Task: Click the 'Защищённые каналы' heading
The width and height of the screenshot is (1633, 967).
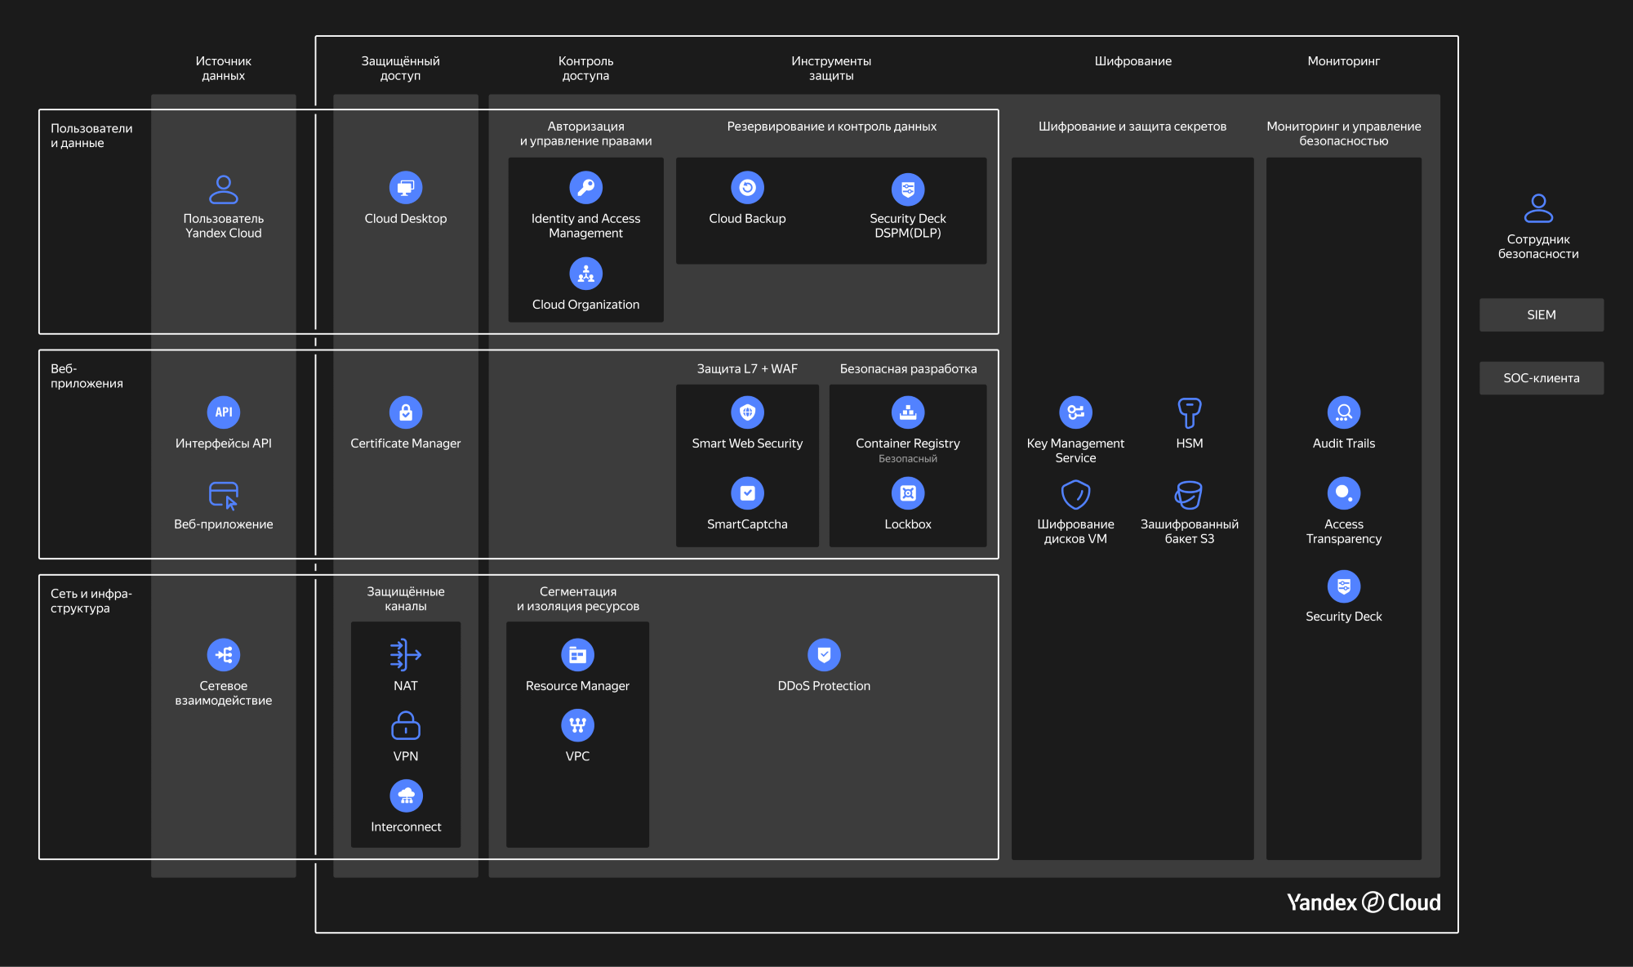Action: 405,599
